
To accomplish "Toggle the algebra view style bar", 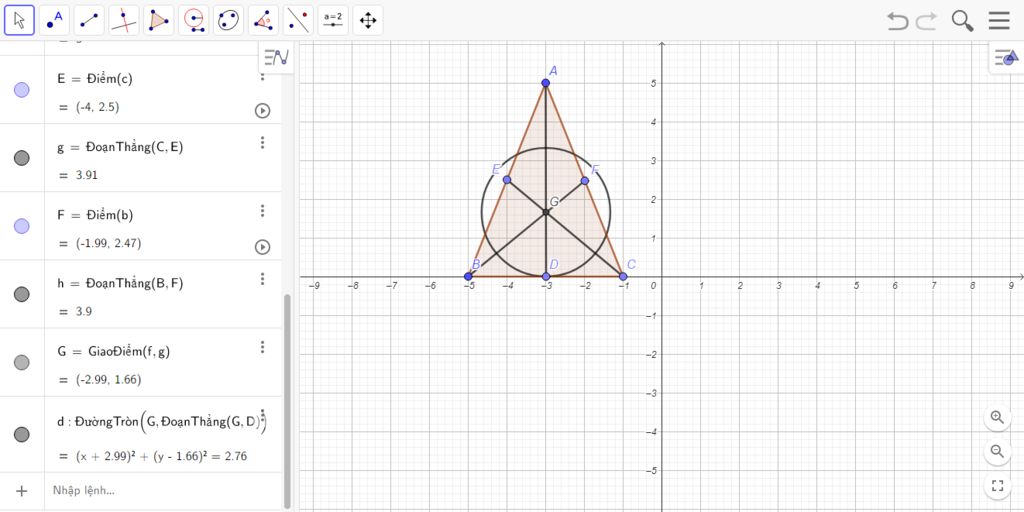I will coord(276,57).
